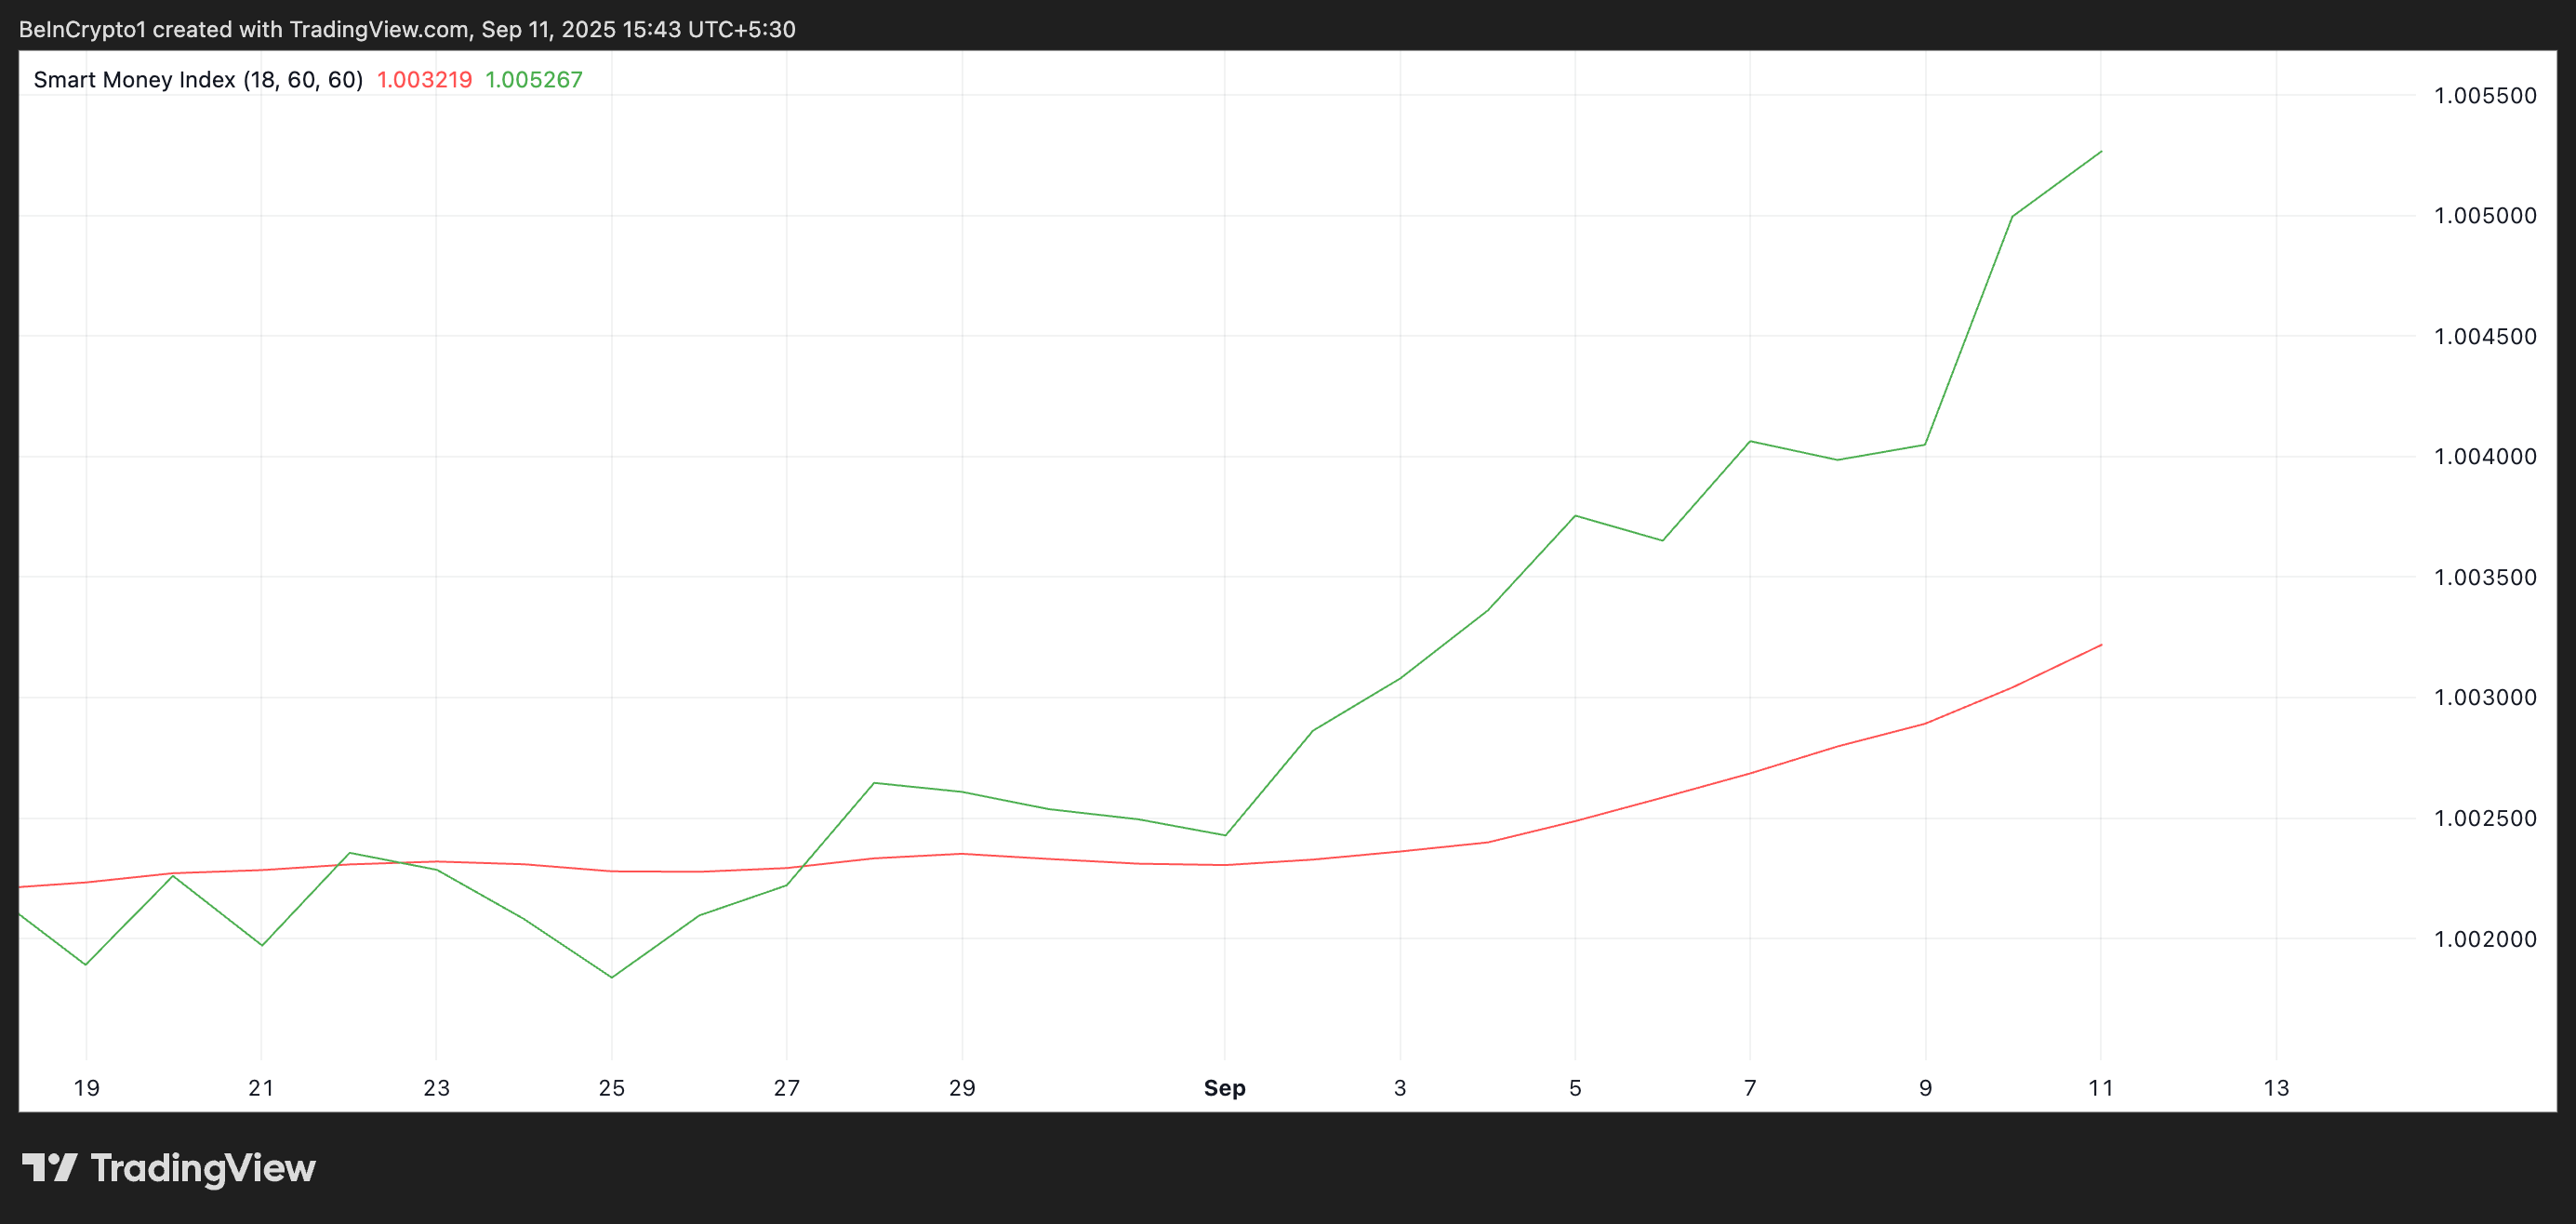Click the 1.003000 price axis label

pos(2484,698)
